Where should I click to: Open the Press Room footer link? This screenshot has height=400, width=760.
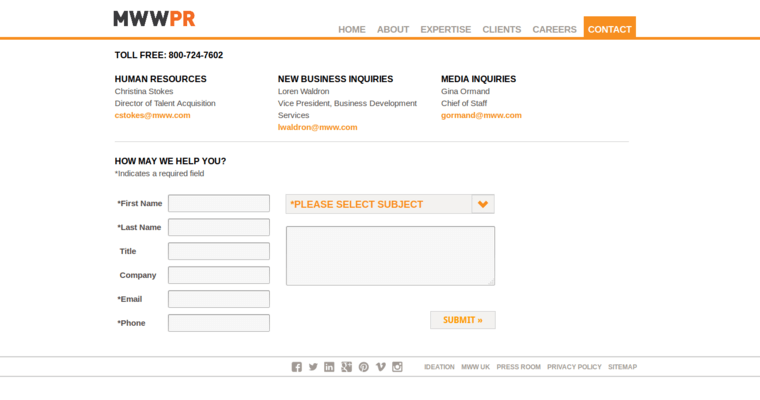[519, 367]
